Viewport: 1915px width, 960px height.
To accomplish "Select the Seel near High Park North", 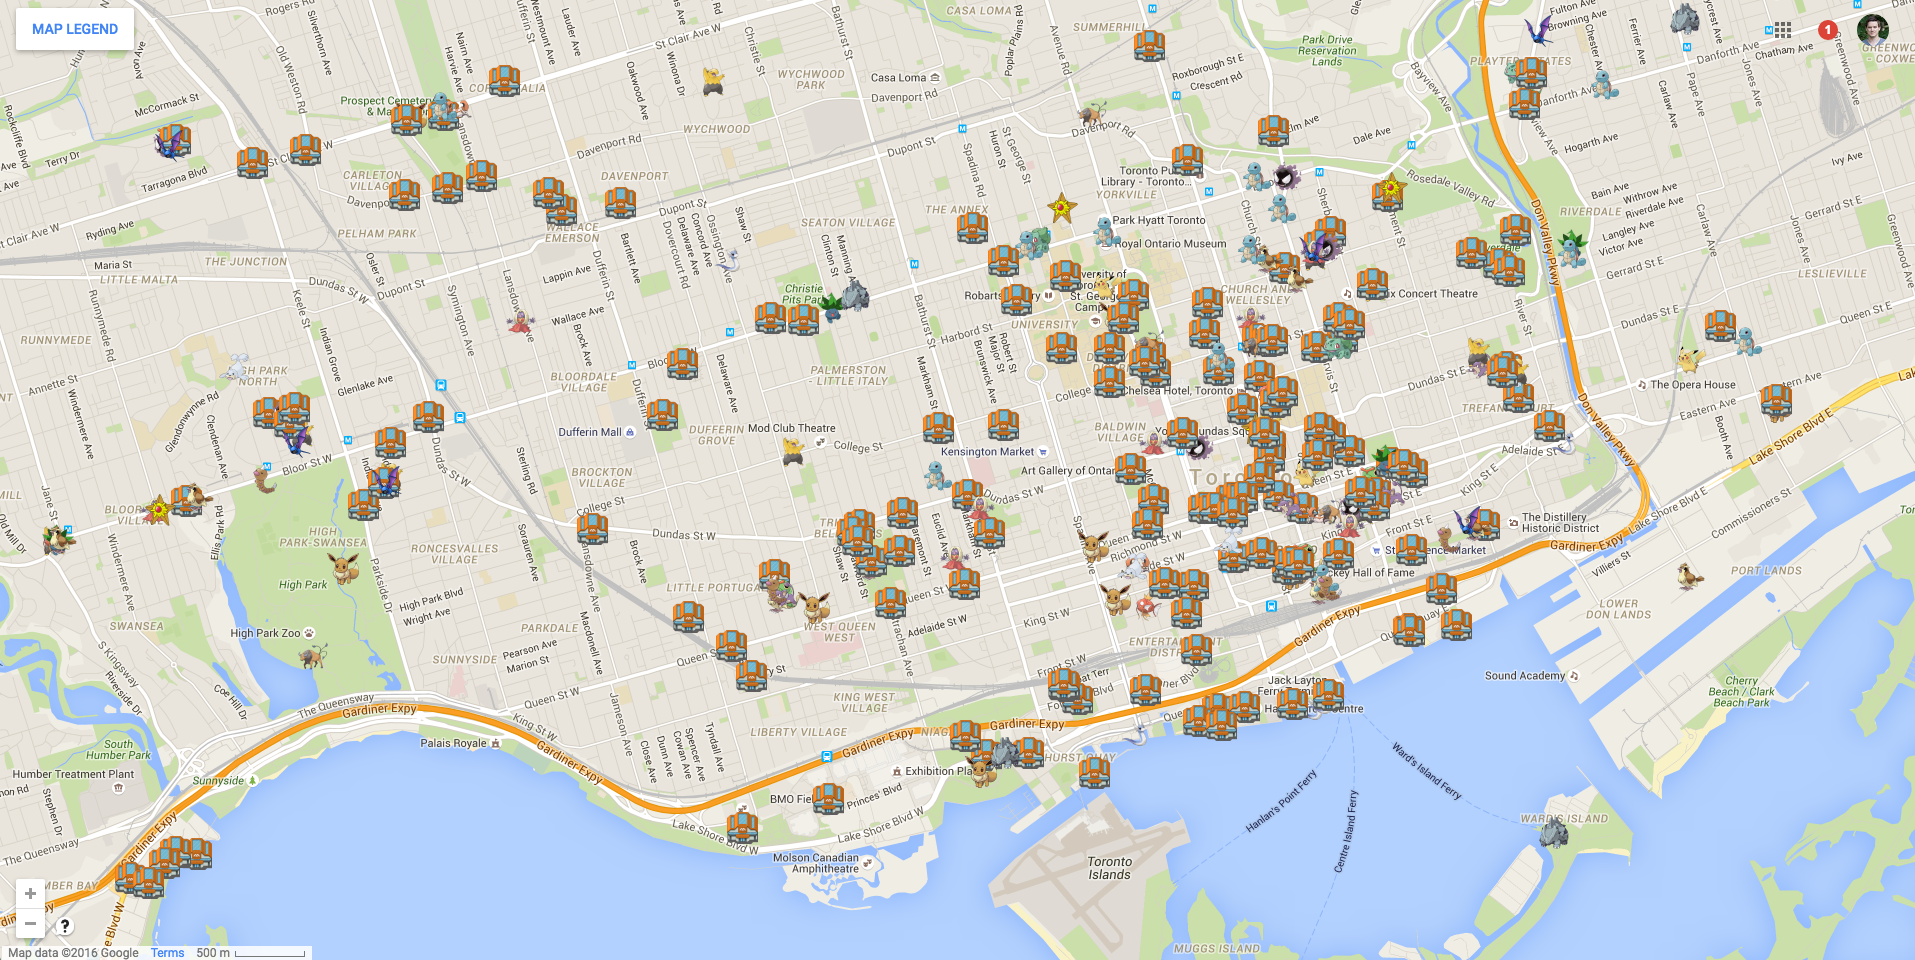I will click(x=236, y=367).
